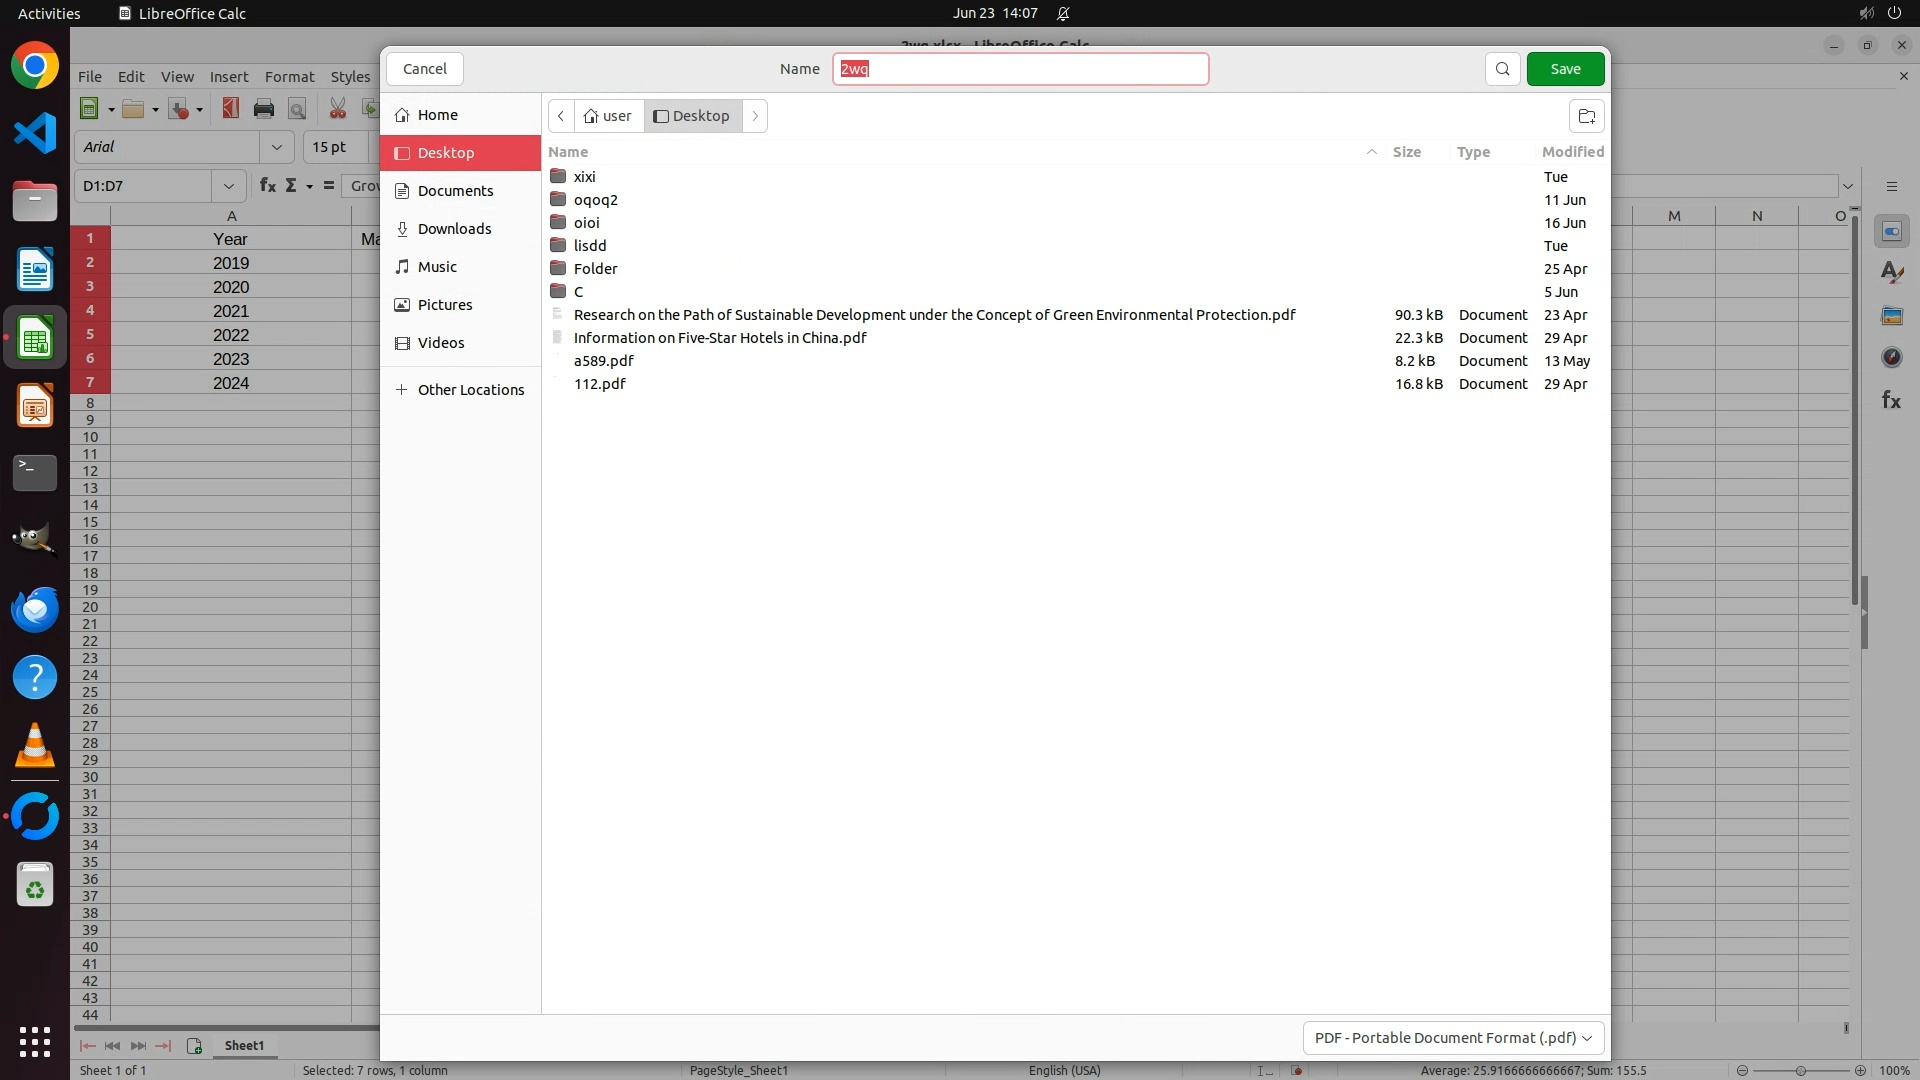1920x1080 pixels.
Task: Sort files by Name column header
Action: coord(568,152)
